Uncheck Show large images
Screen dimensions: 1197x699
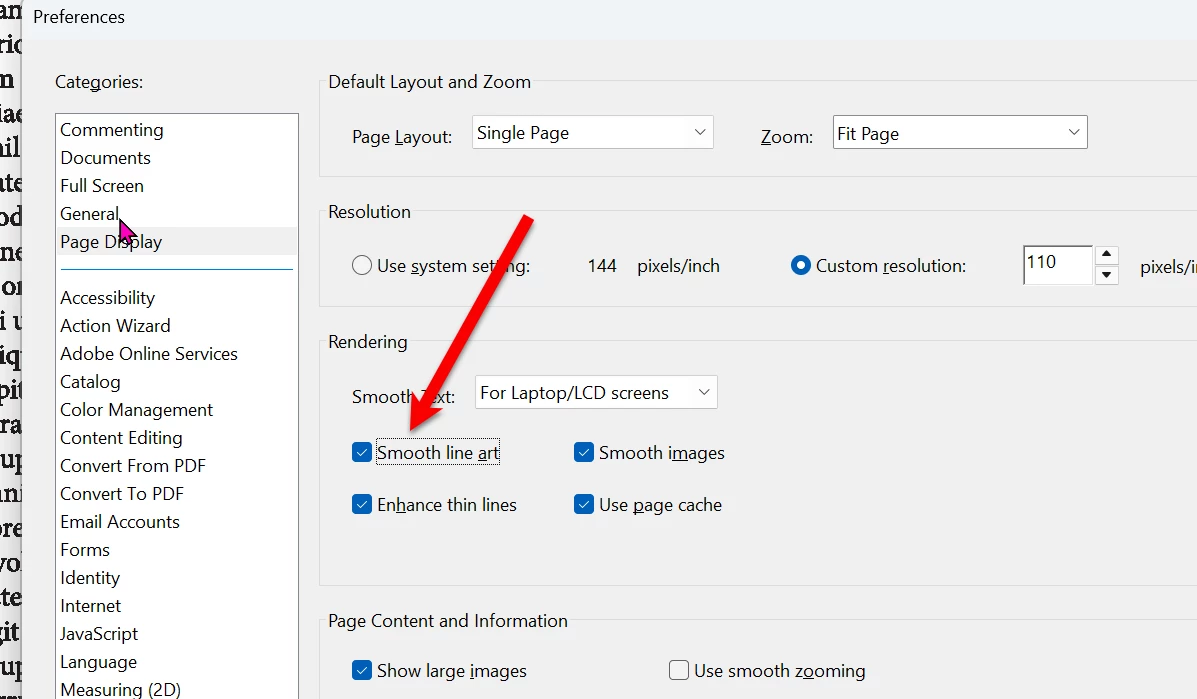[x=362, y=670]
